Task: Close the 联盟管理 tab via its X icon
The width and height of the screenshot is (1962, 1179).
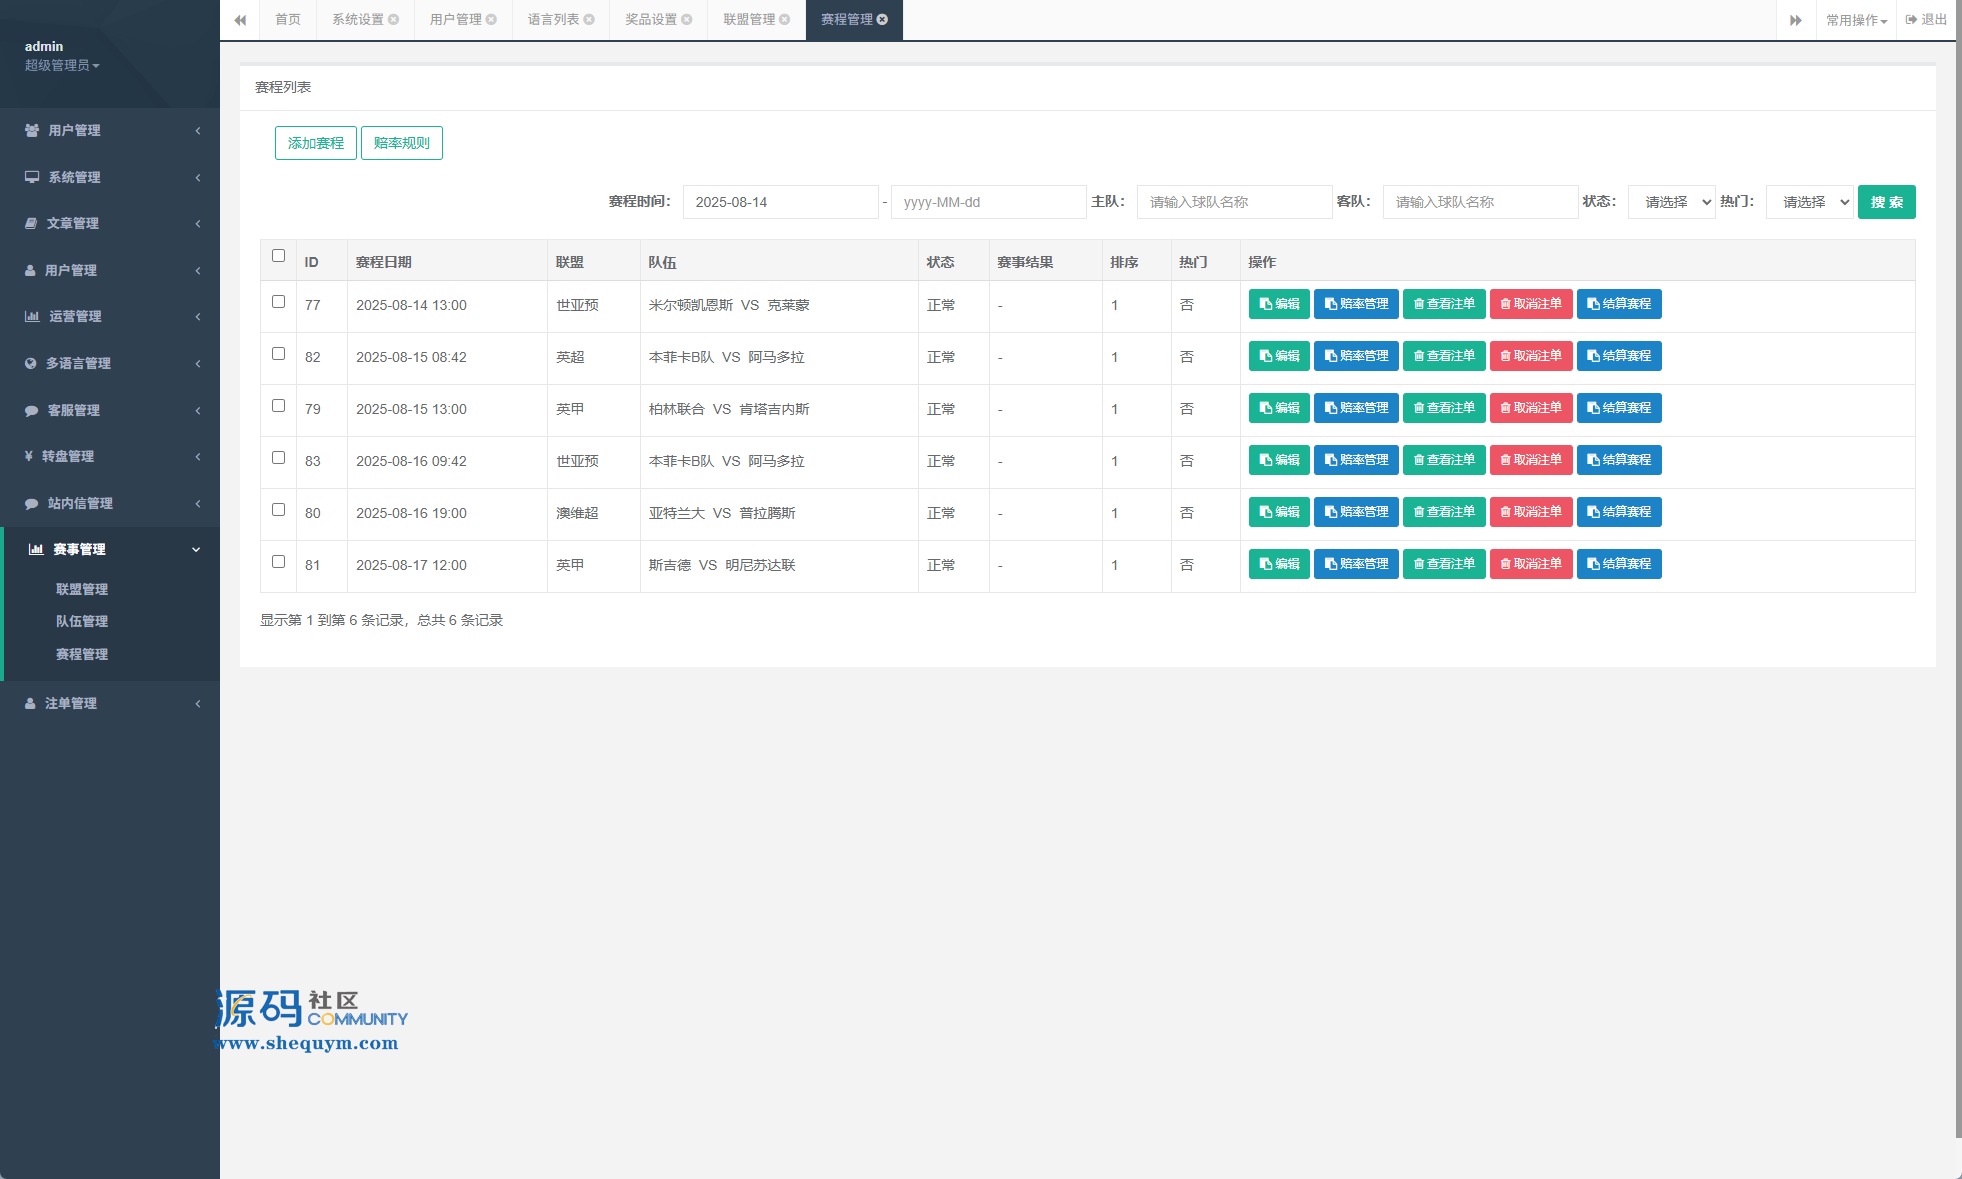Action: click(785, 20)
